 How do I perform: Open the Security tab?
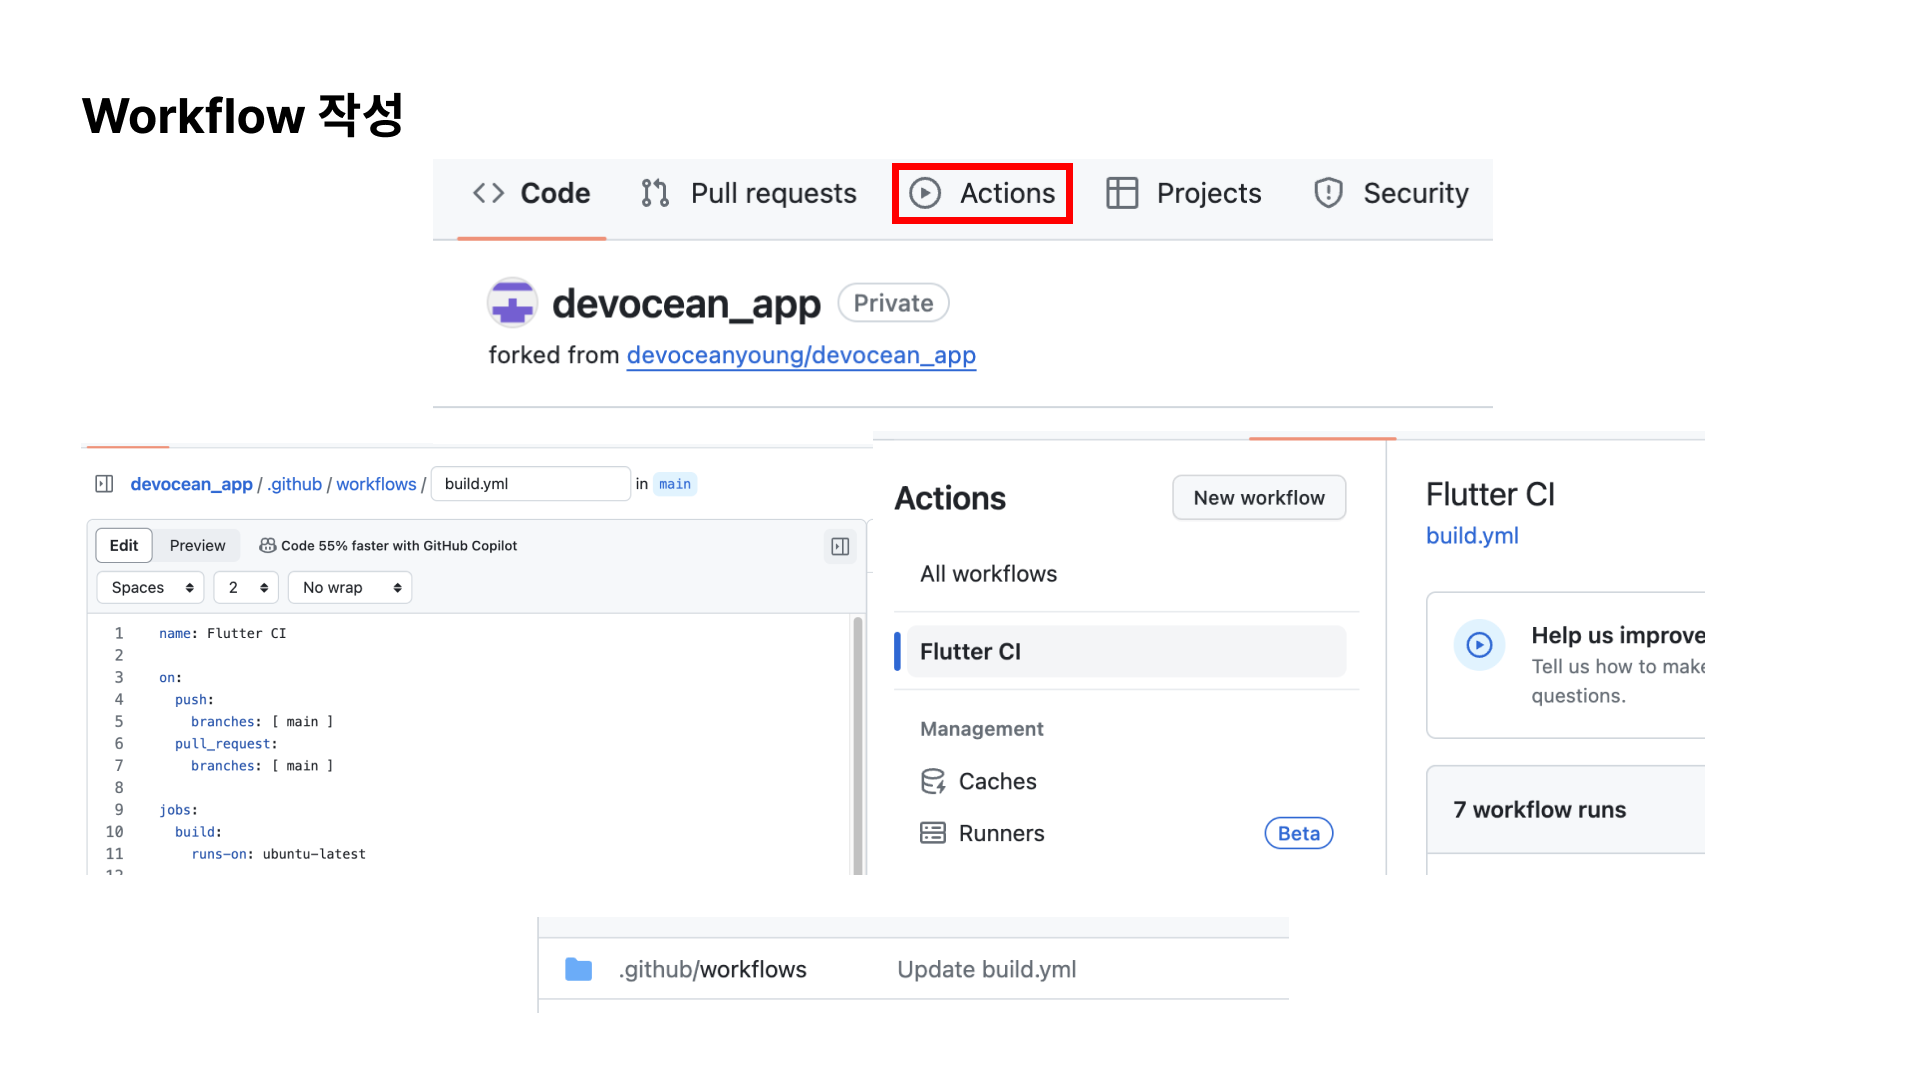pyautogui.click(x=1391, y=193)
